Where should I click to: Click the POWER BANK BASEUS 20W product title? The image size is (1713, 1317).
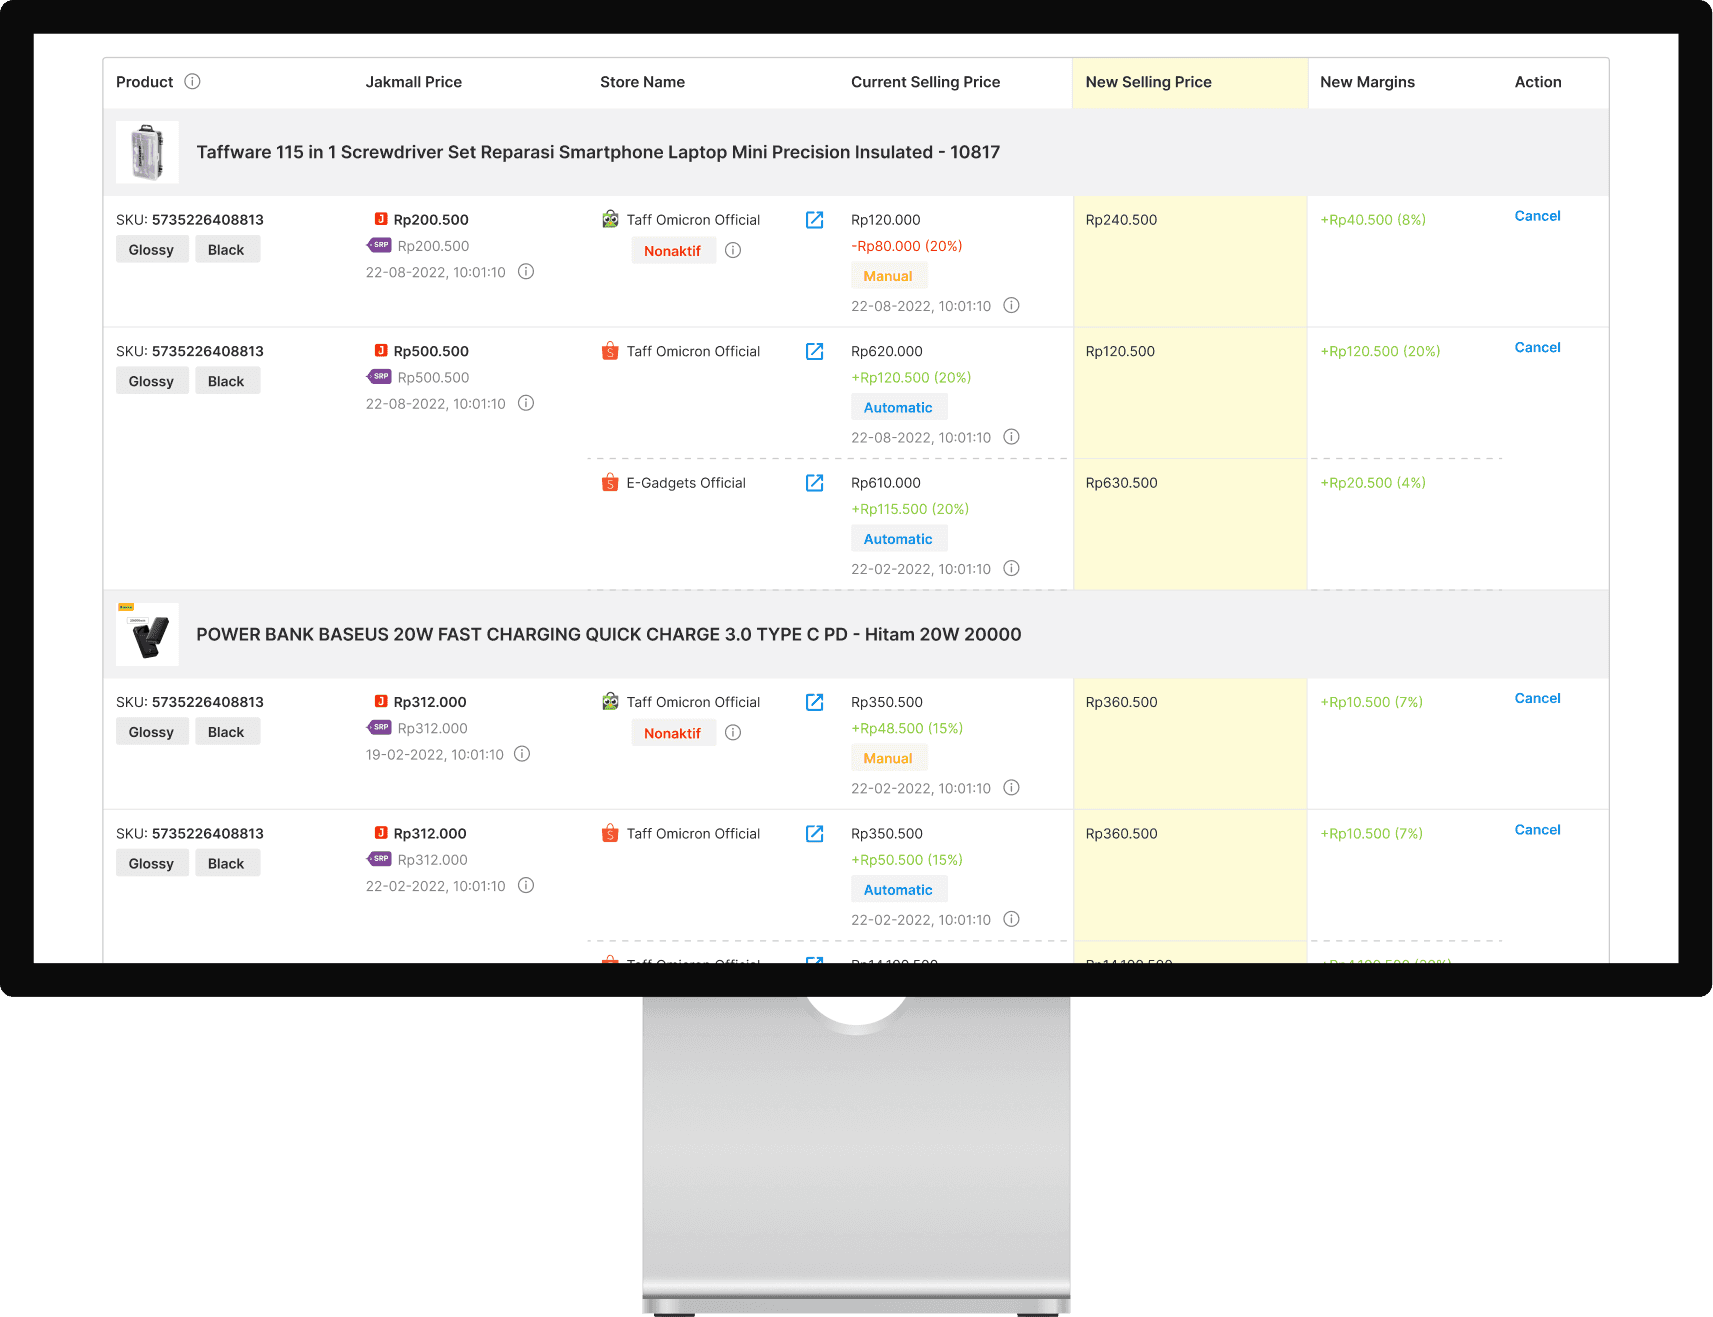(609, 635)
